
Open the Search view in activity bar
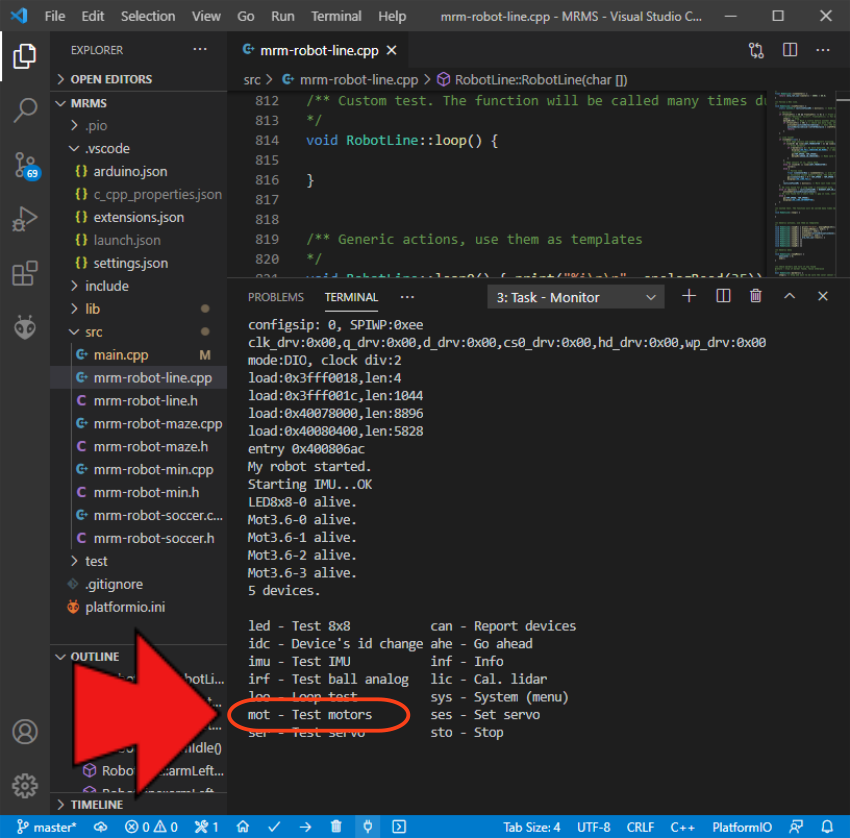click(25, 110)
